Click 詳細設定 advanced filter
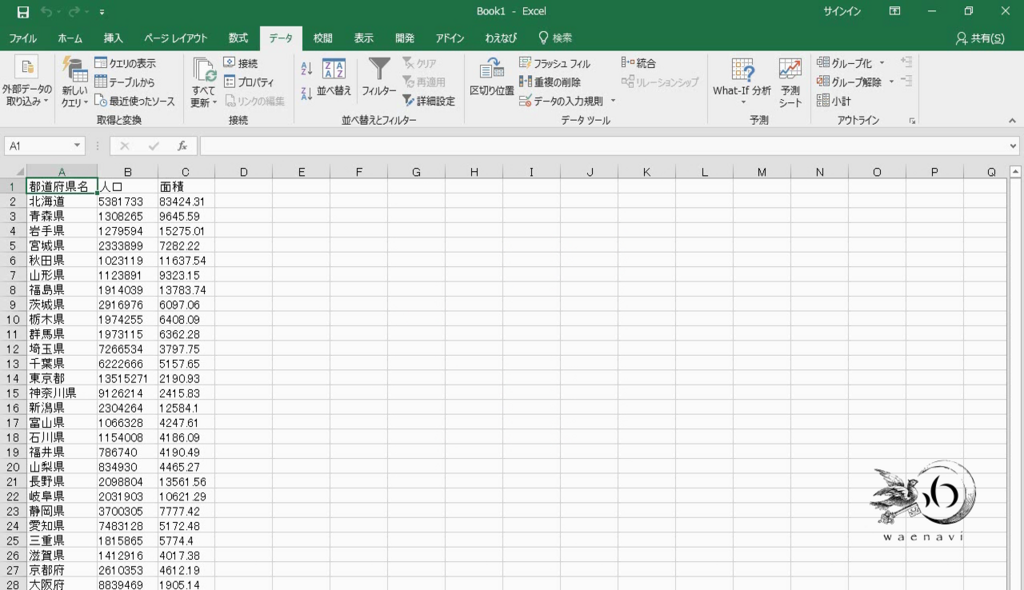 428,101
